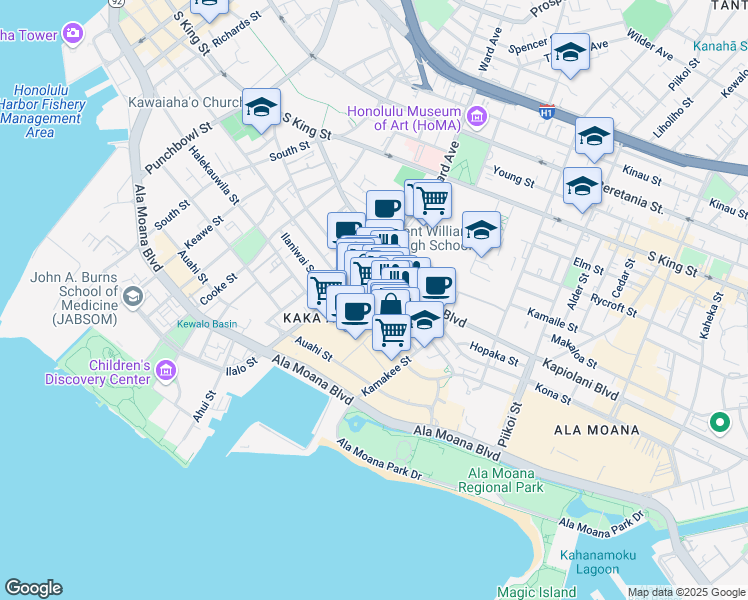Open school marker near Spencer street label
This screenshot has height=600, width=748.
click(x=571, y=53)
